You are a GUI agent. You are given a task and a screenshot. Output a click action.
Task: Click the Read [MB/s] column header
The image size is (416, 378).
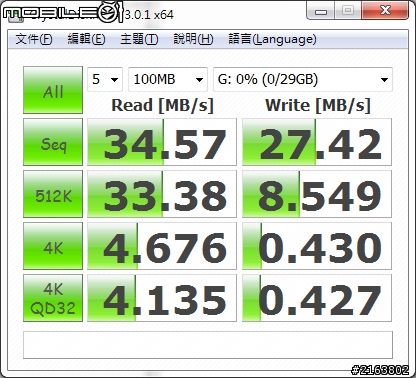[162, 105]
